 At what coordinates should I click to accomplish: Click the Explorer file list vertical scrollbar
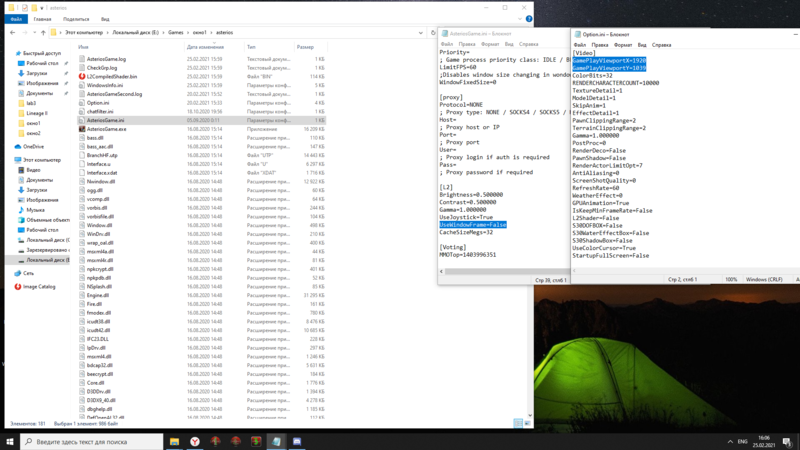pos(531,200)
